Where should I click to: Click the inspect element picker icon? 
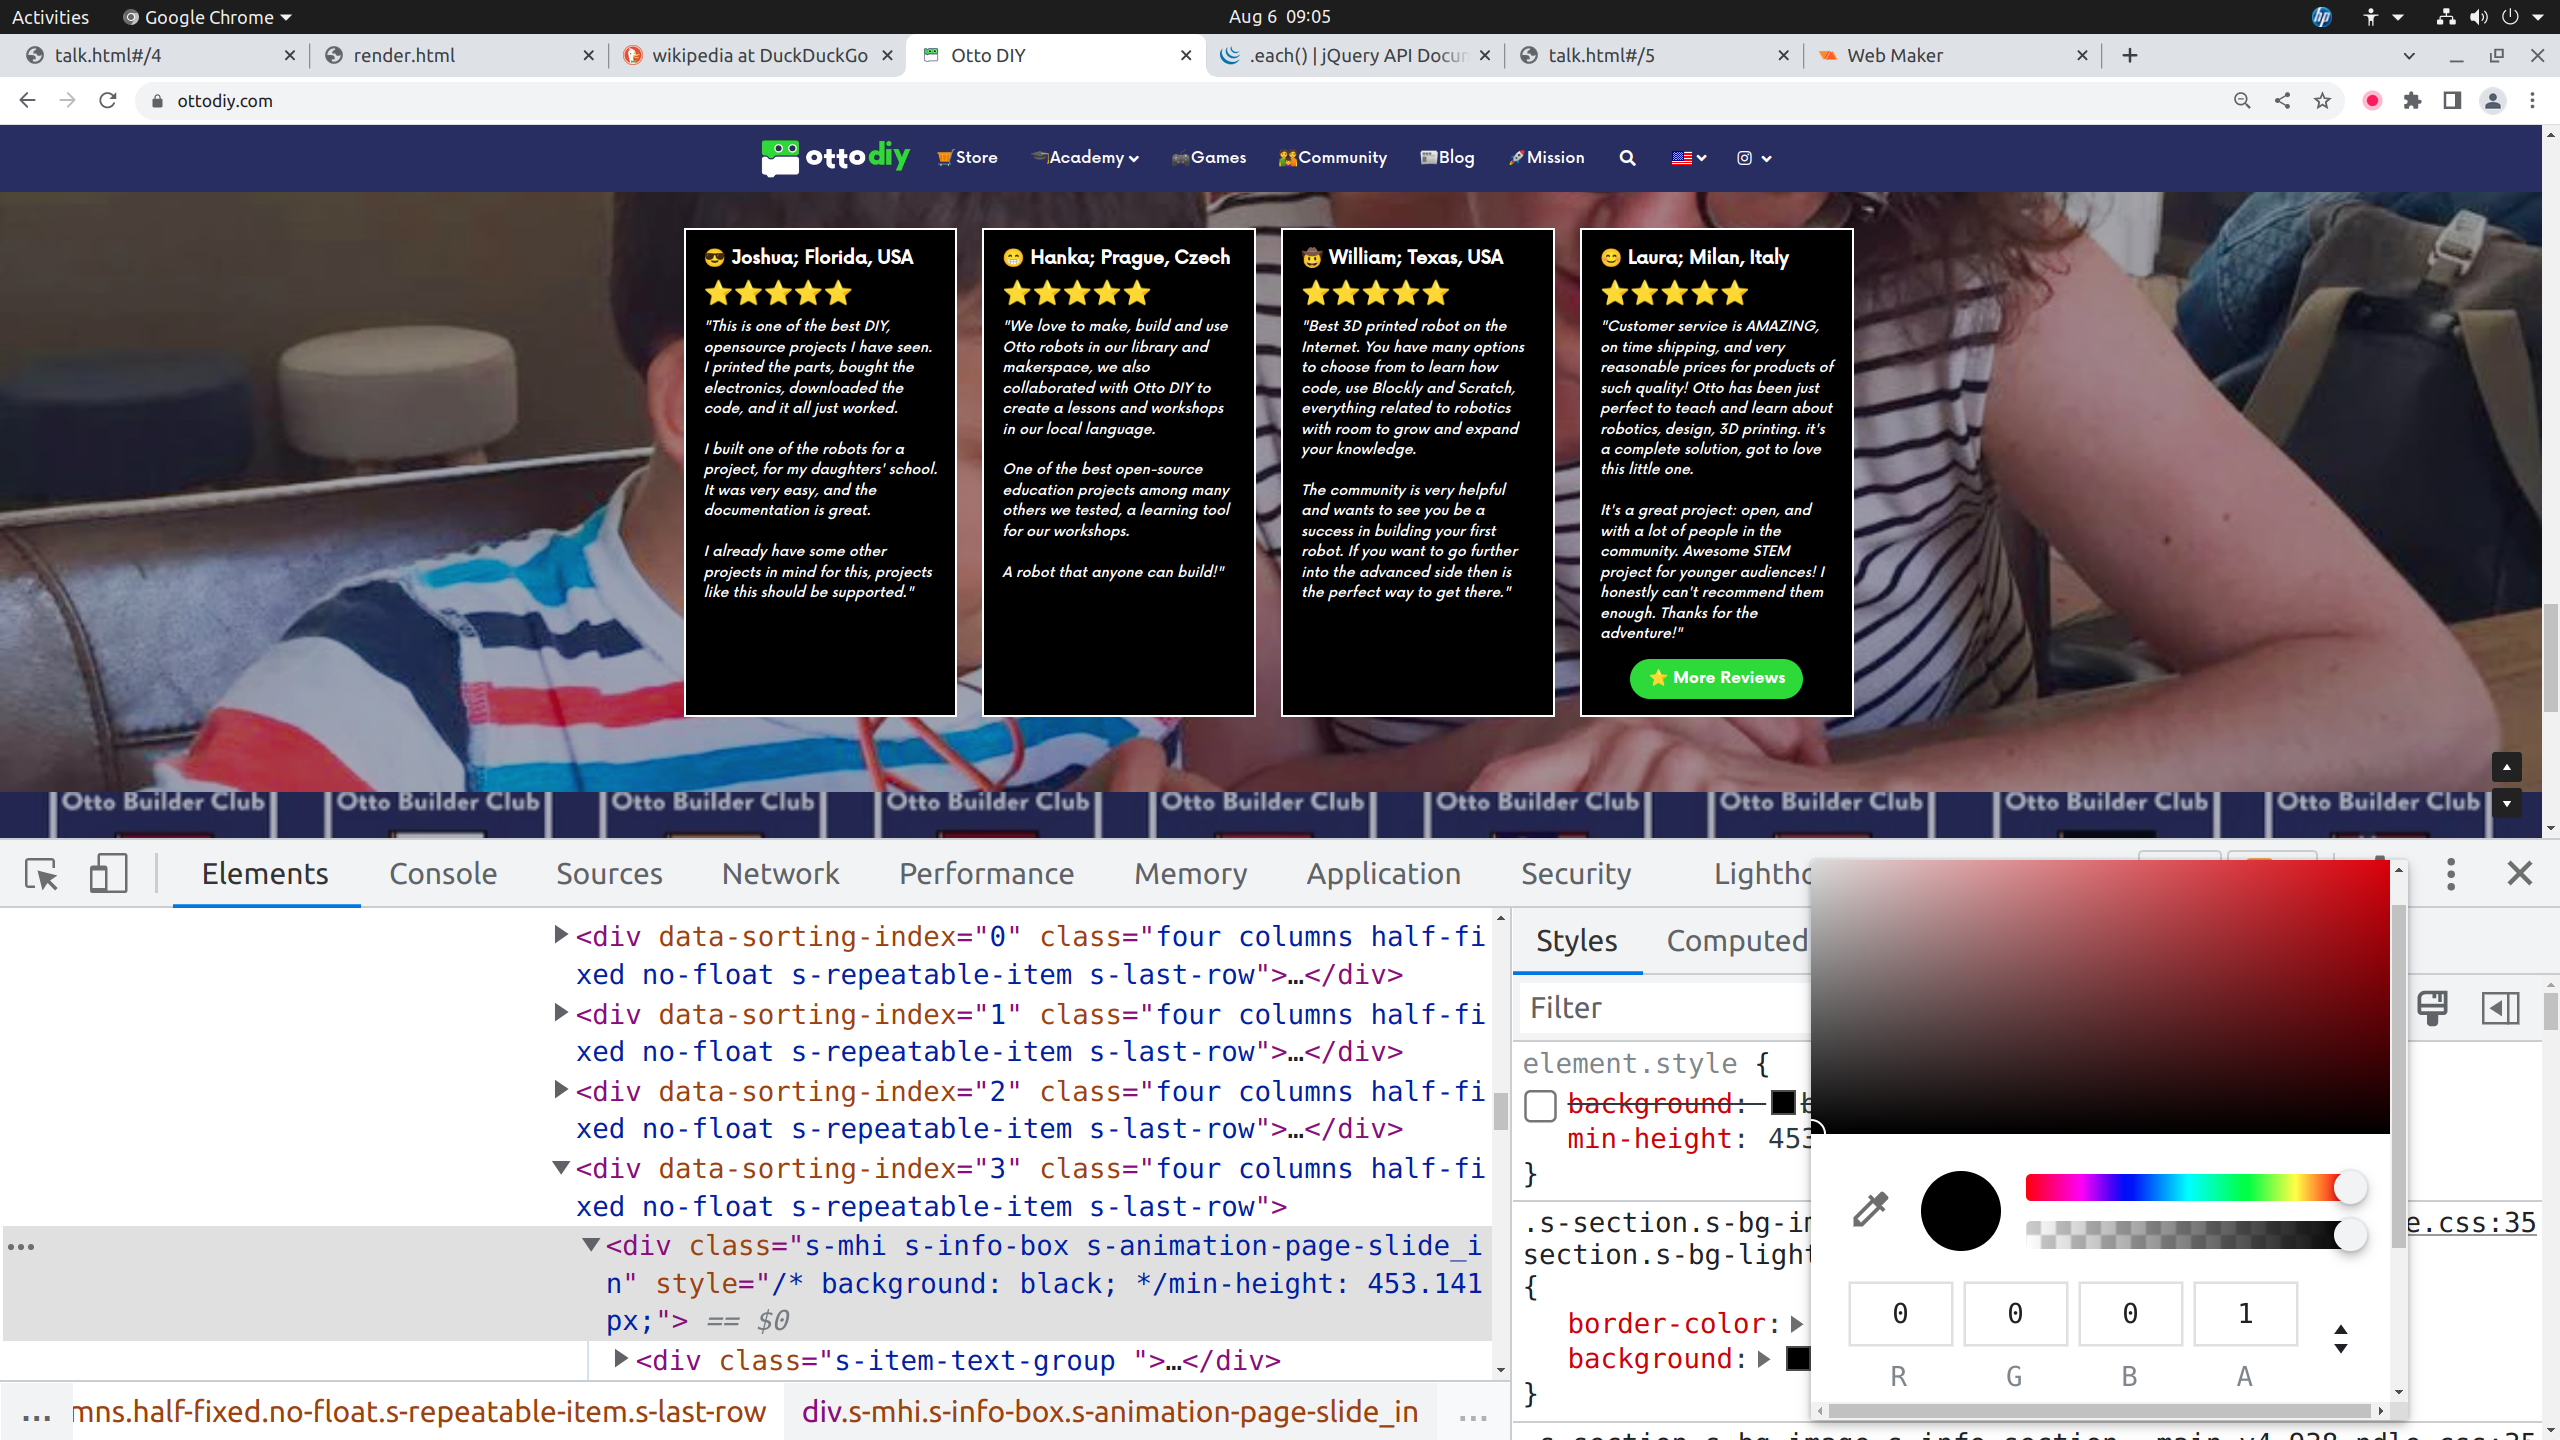pos(41,874)
